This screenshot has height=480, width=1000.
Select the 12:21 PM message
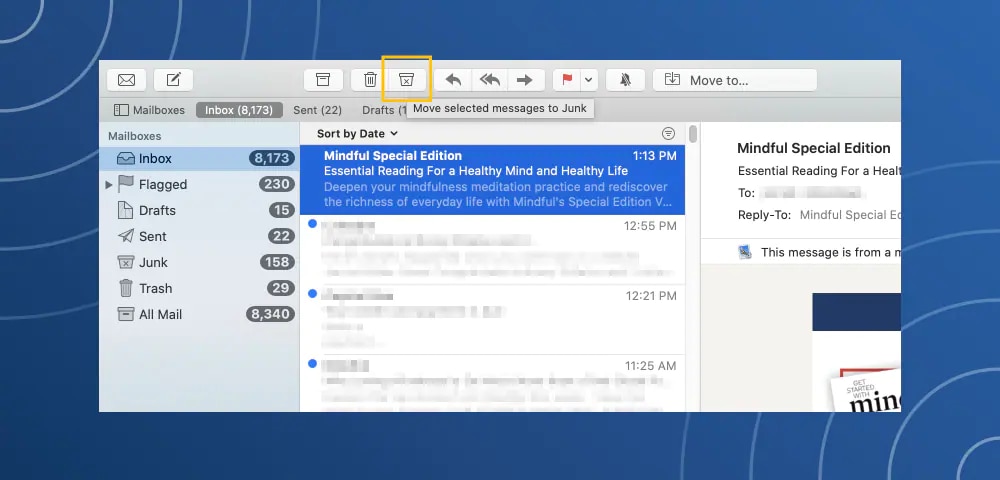[x=492, y=319]
